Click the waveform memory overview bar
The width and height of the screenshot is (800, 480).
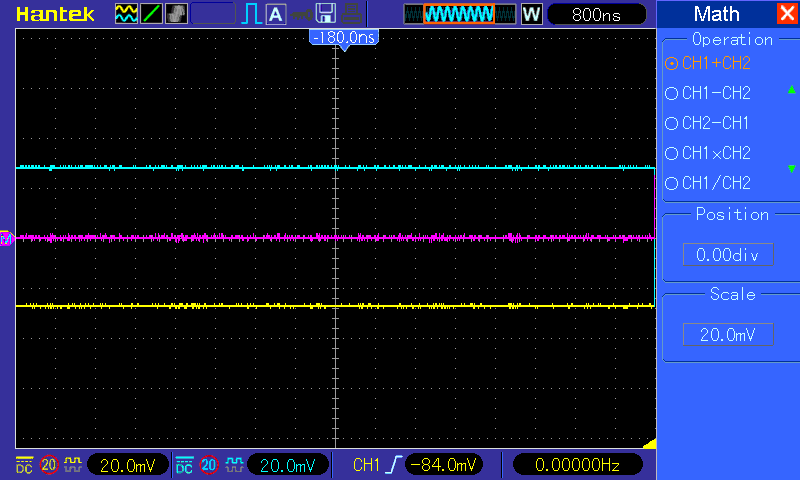[x=460, y=14]
